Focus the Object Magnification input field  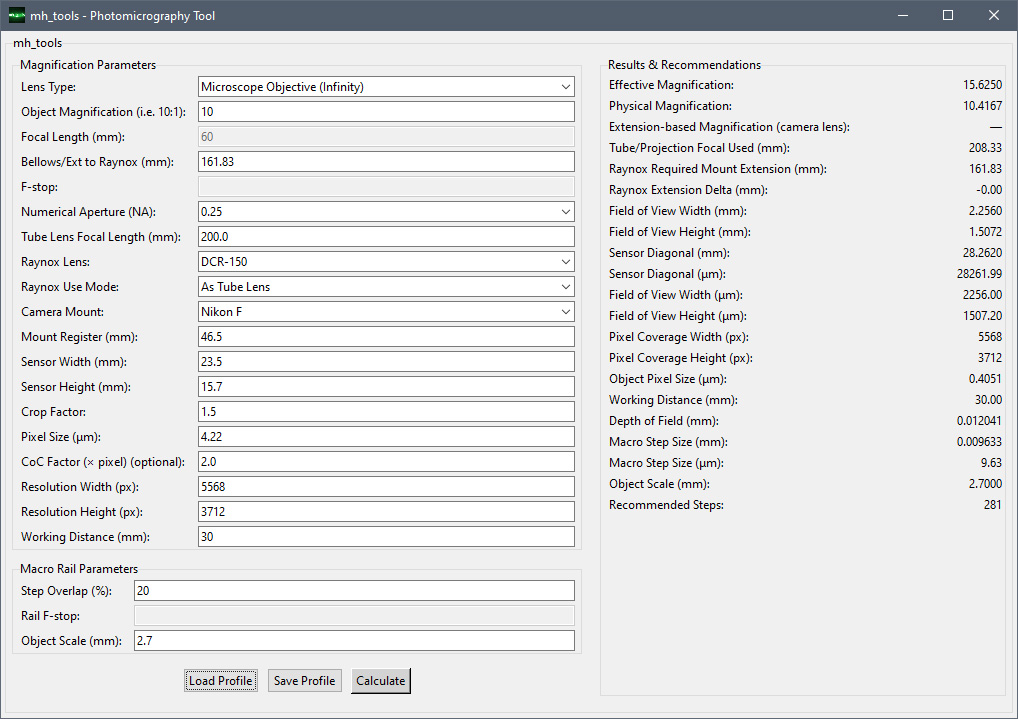coord(386,112)
